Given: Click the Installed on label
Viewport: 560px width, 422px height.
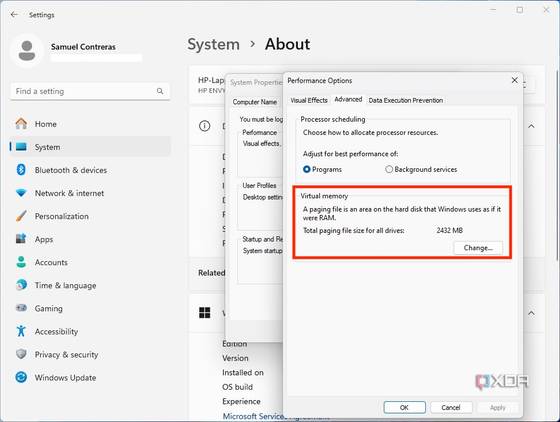Looking at the screenshot, I should point(243,373).
